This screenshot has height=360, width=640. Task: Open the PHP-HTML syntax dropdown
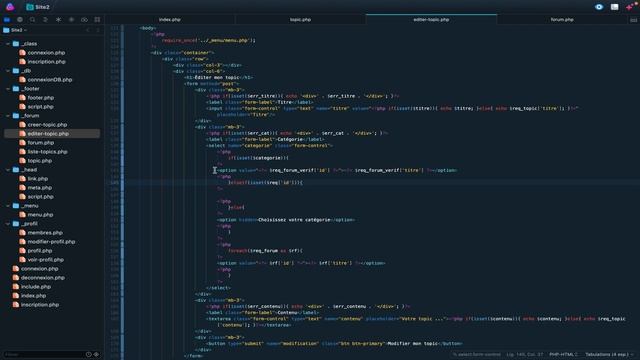tap(563, 355)
